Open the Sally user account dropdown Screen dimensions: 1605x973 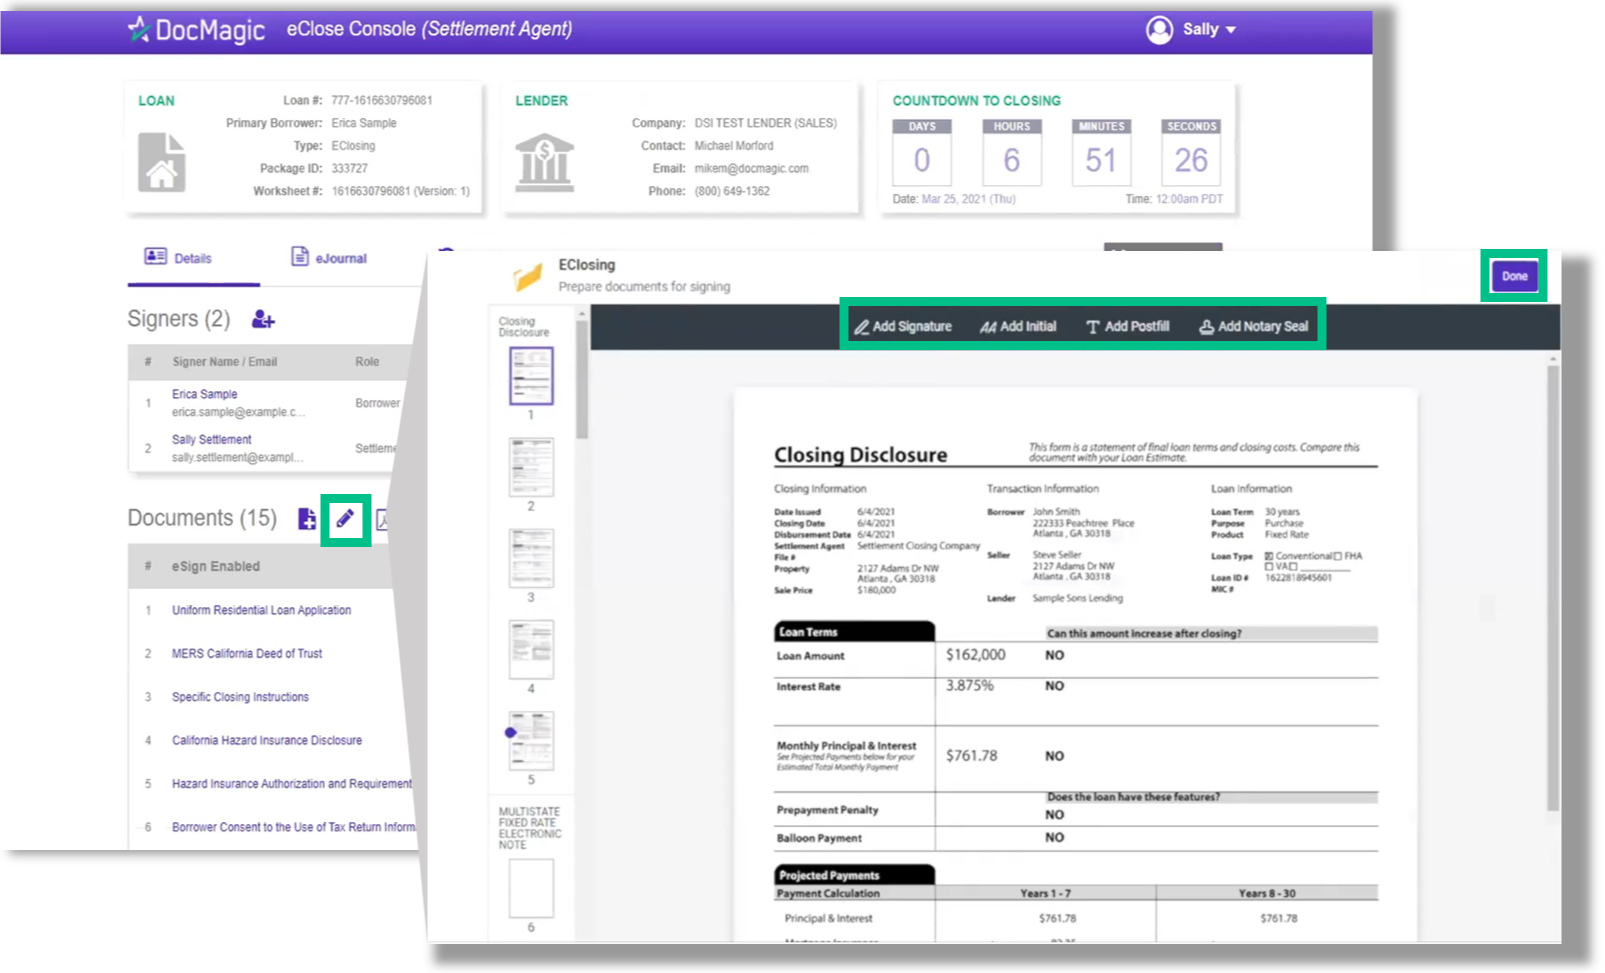(x=1210, y=29)
